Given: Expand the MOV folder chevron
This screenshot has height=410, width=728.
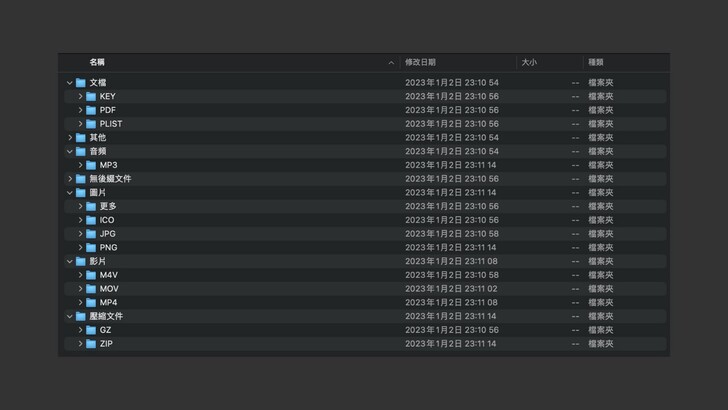Looking at the screenshot, I should tap(80, 289).
